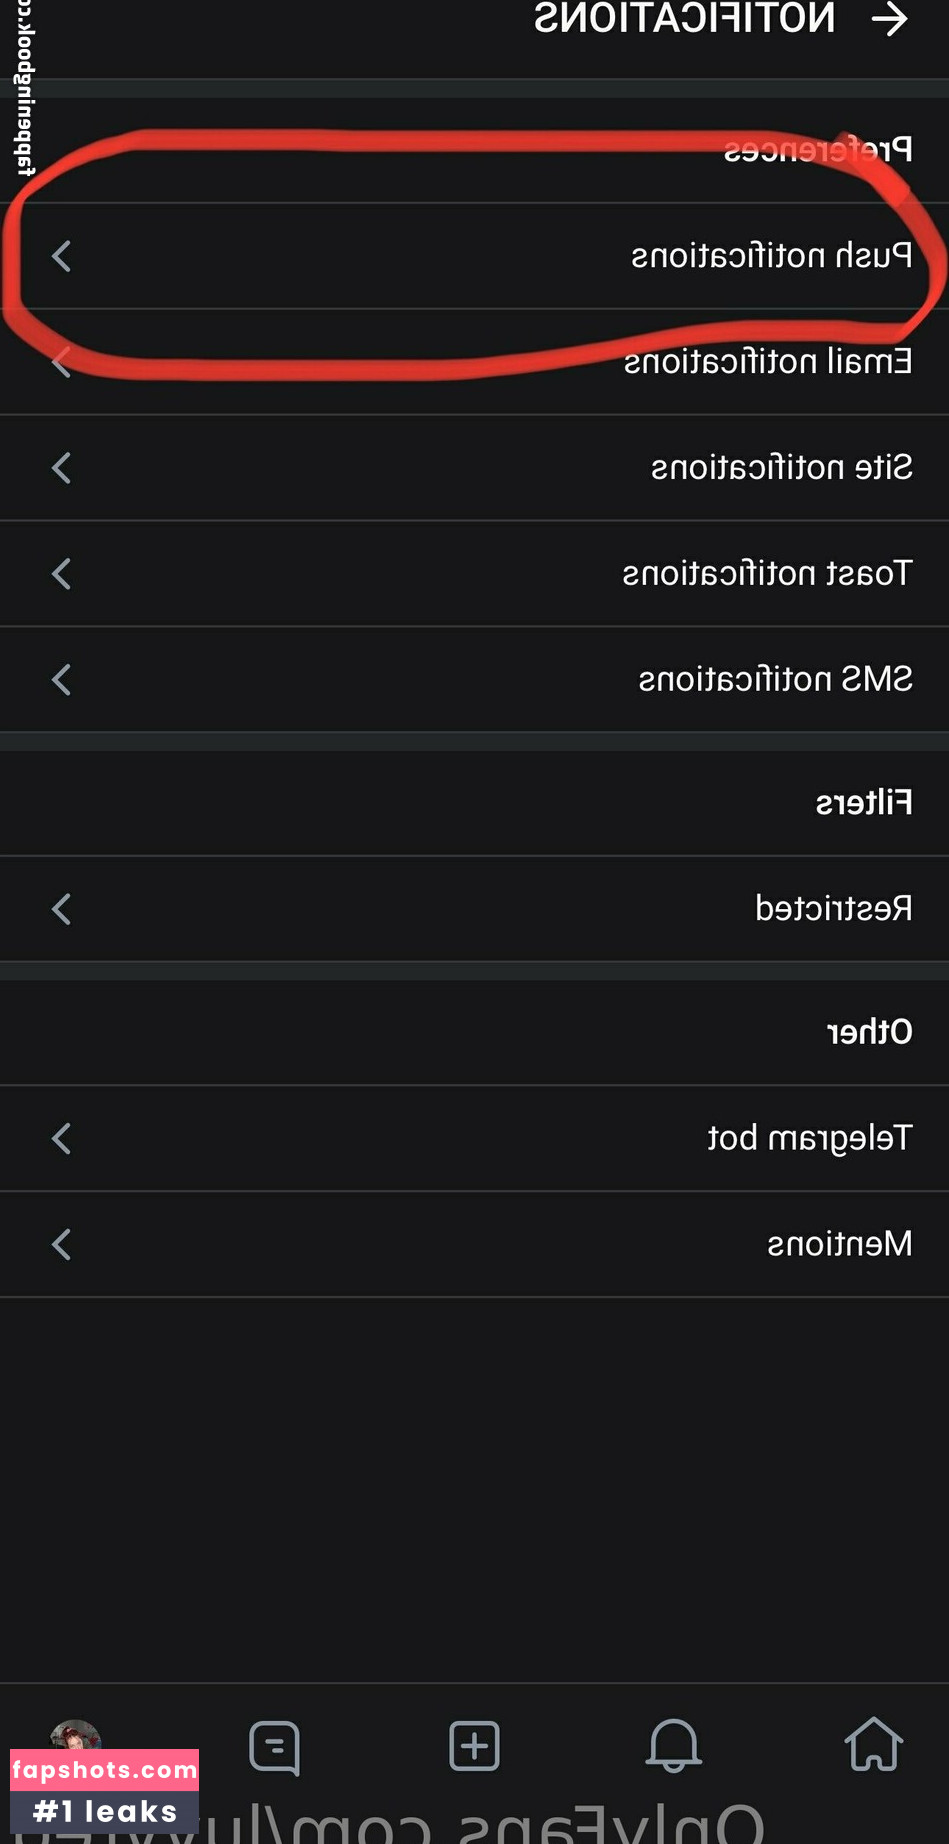Screen dimensions: 949x1844
Task: Open the notifications bell in bottom bar
Action: pos(673,1746)
